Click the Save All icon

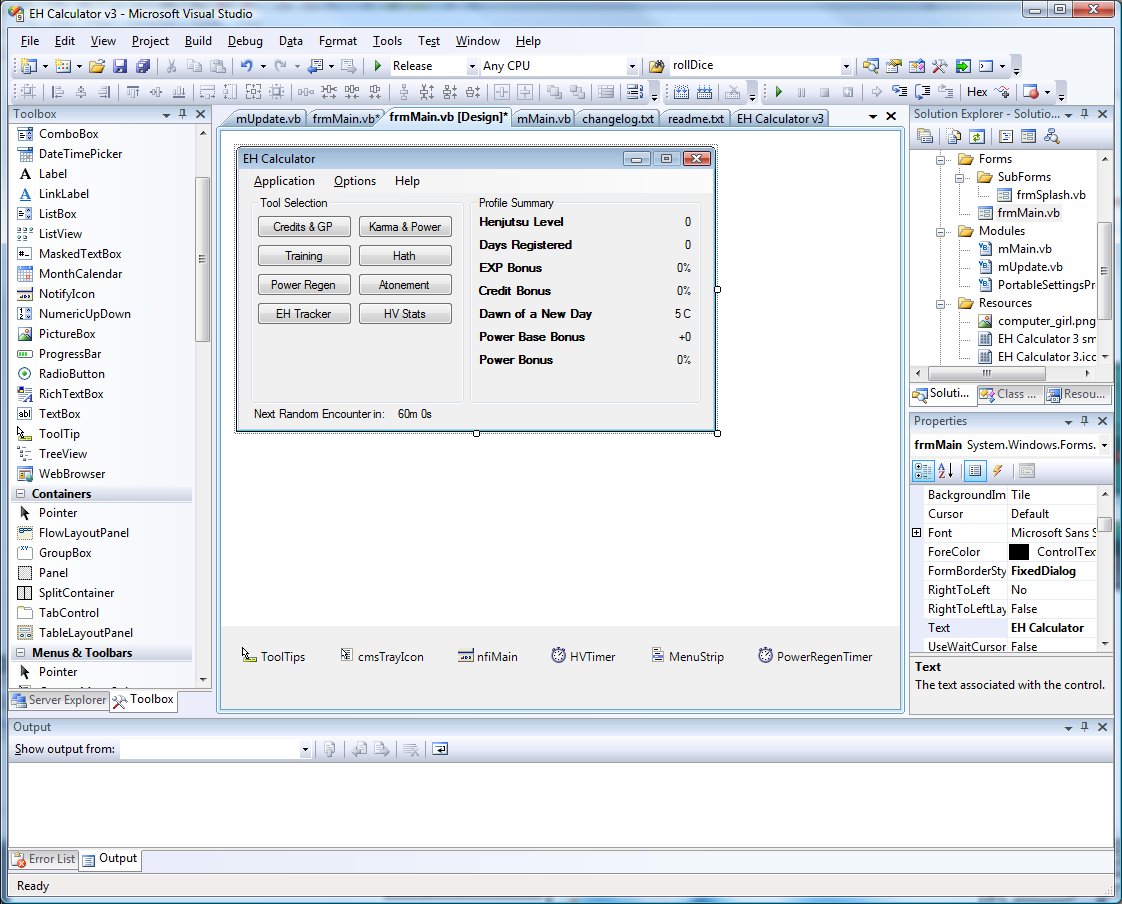[142, 66]
